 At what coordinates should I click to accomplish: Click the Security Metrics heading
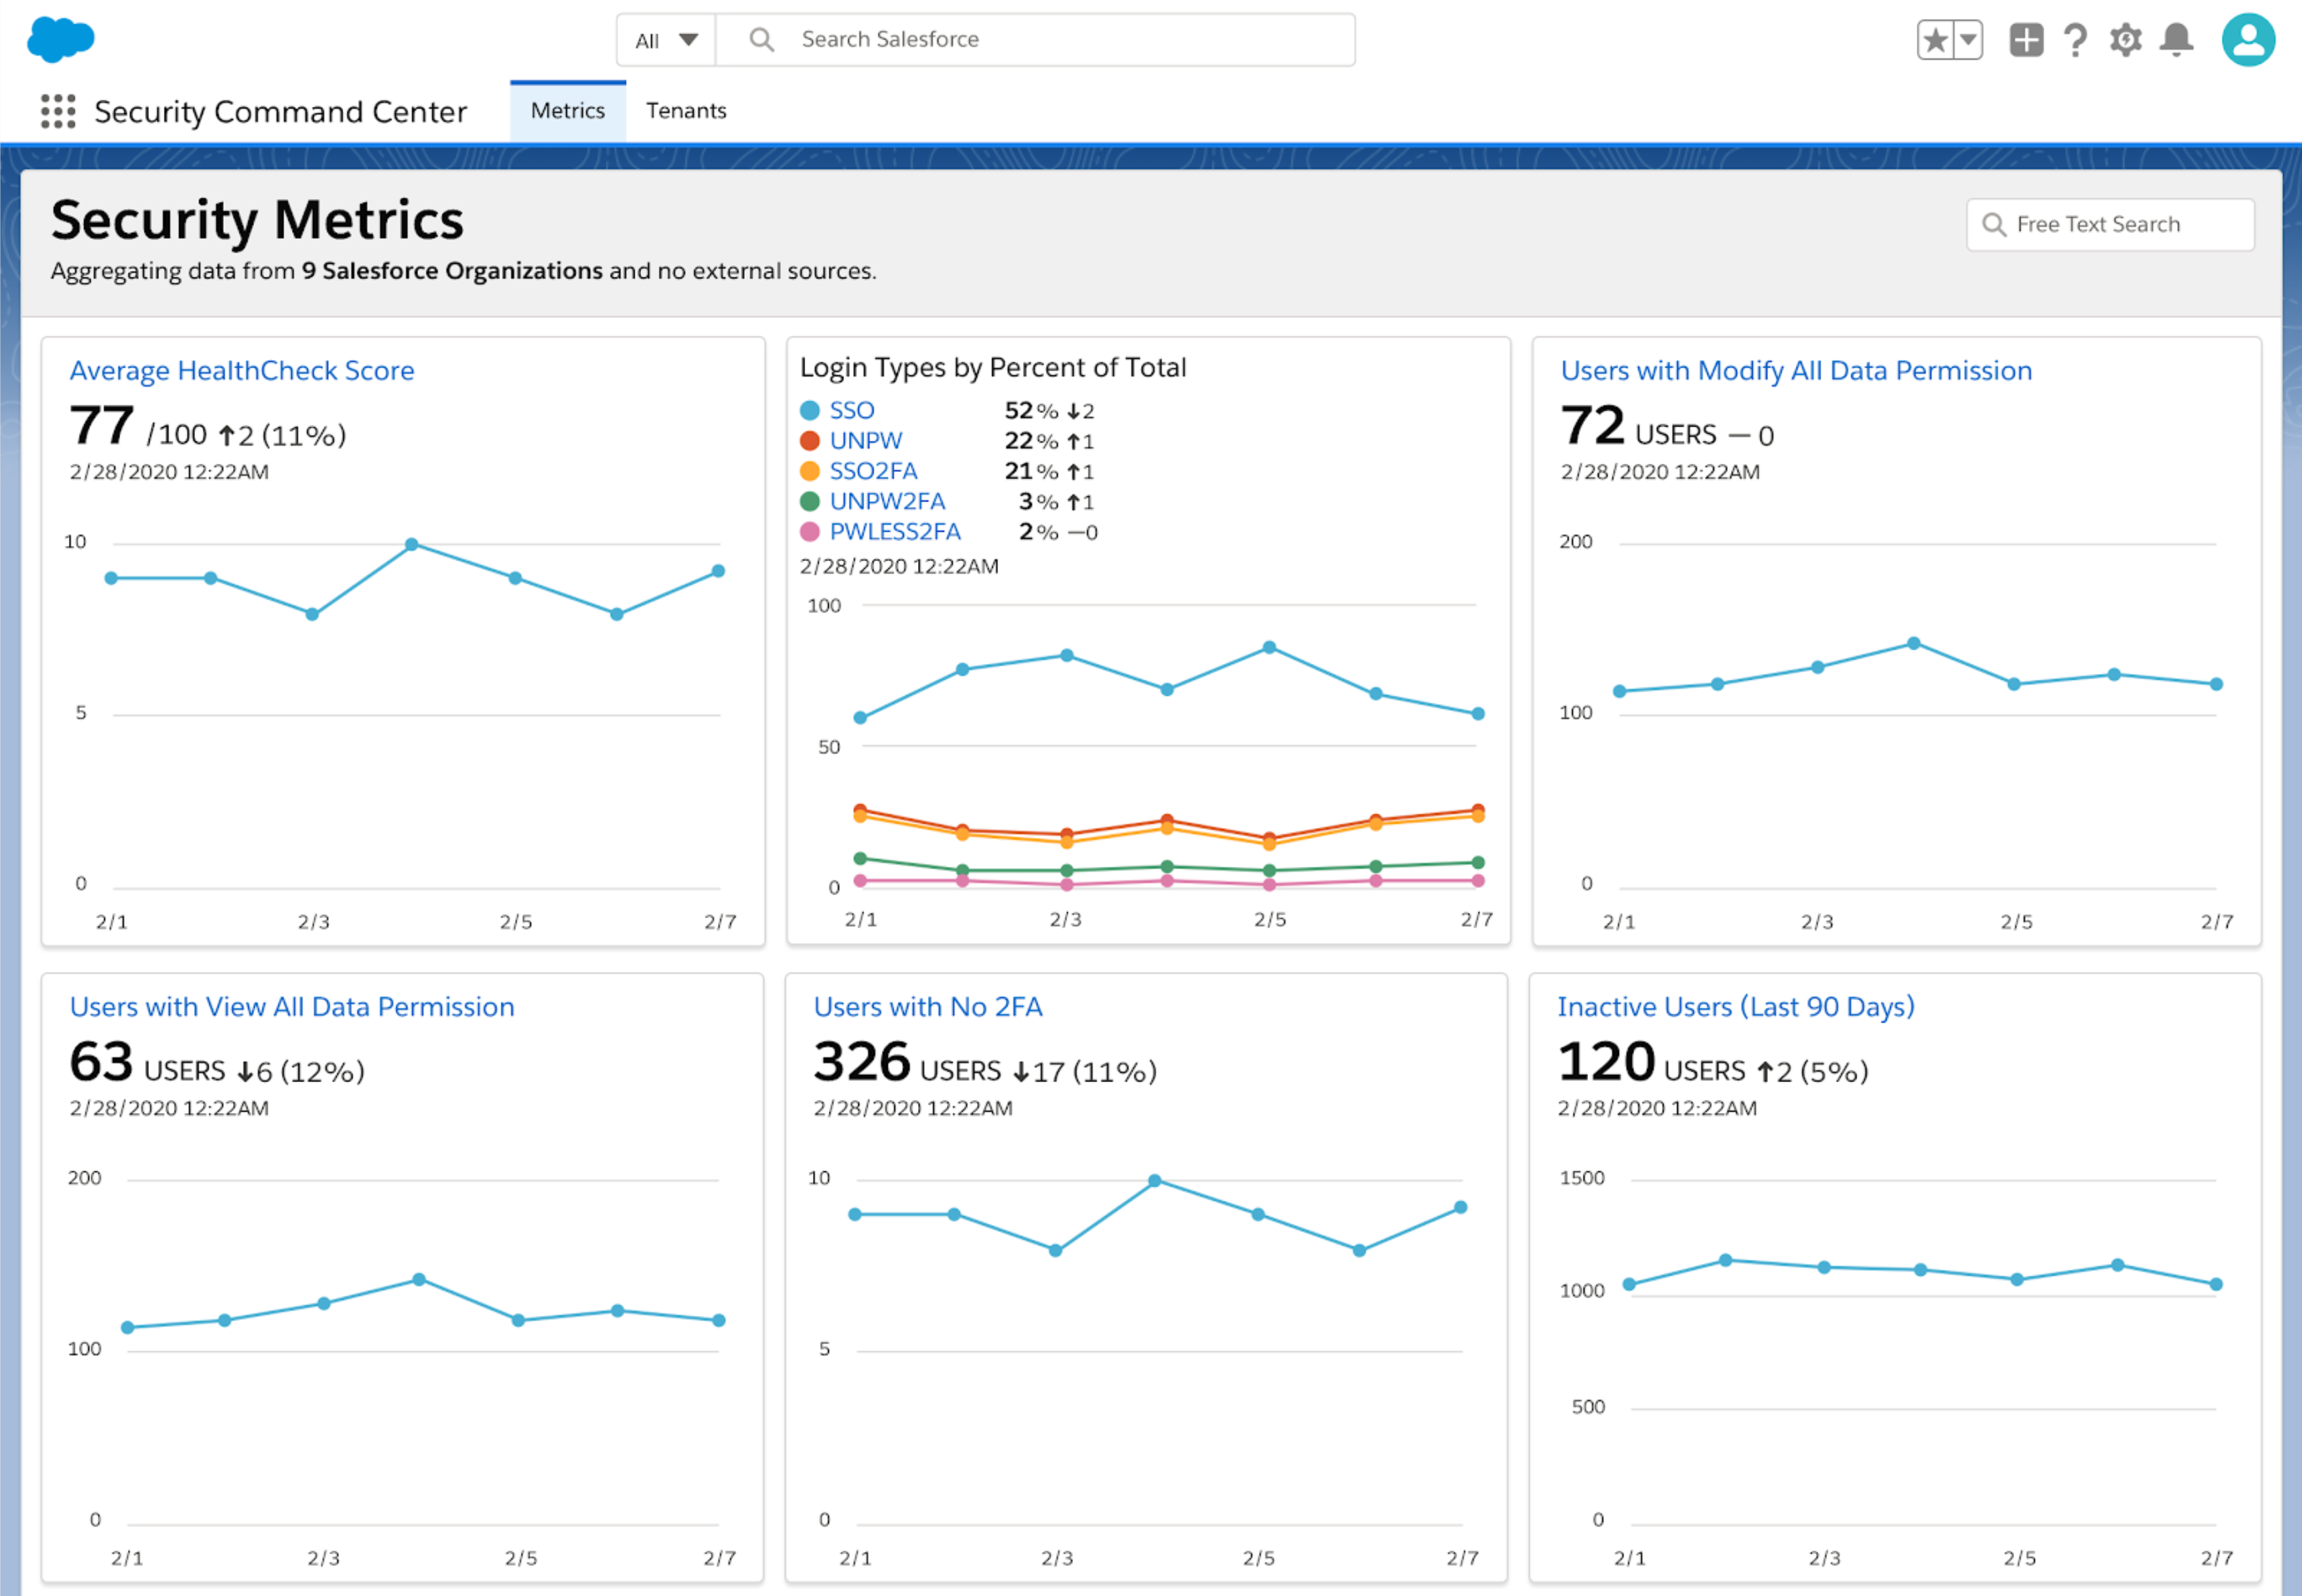[257, 220]
